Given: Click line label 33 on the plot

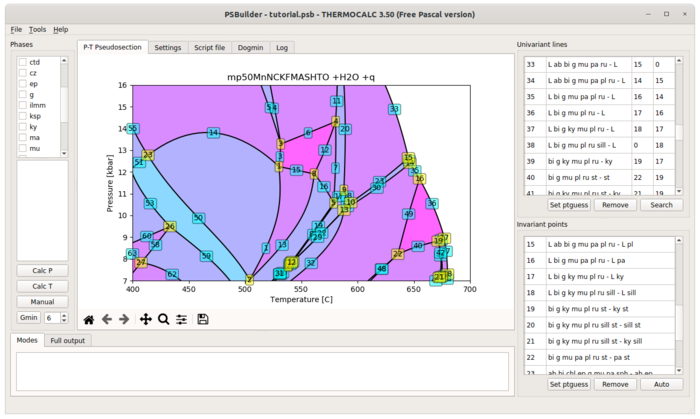Looking at the screenshot, I should (394, 109).
